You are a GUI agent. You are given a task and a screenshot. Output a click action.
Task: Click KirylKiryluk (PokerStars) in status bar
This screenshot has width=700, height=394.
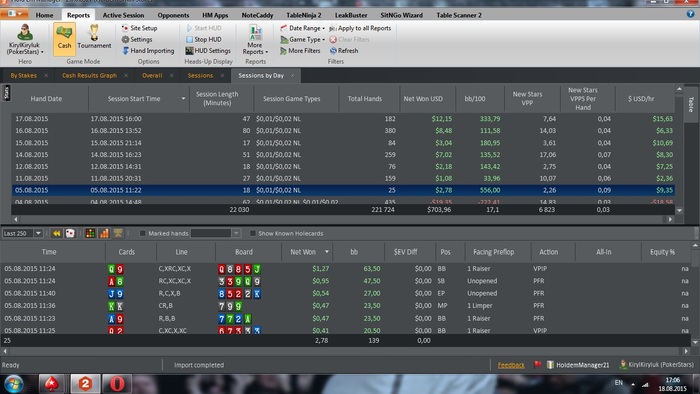[x=657, y=365]
